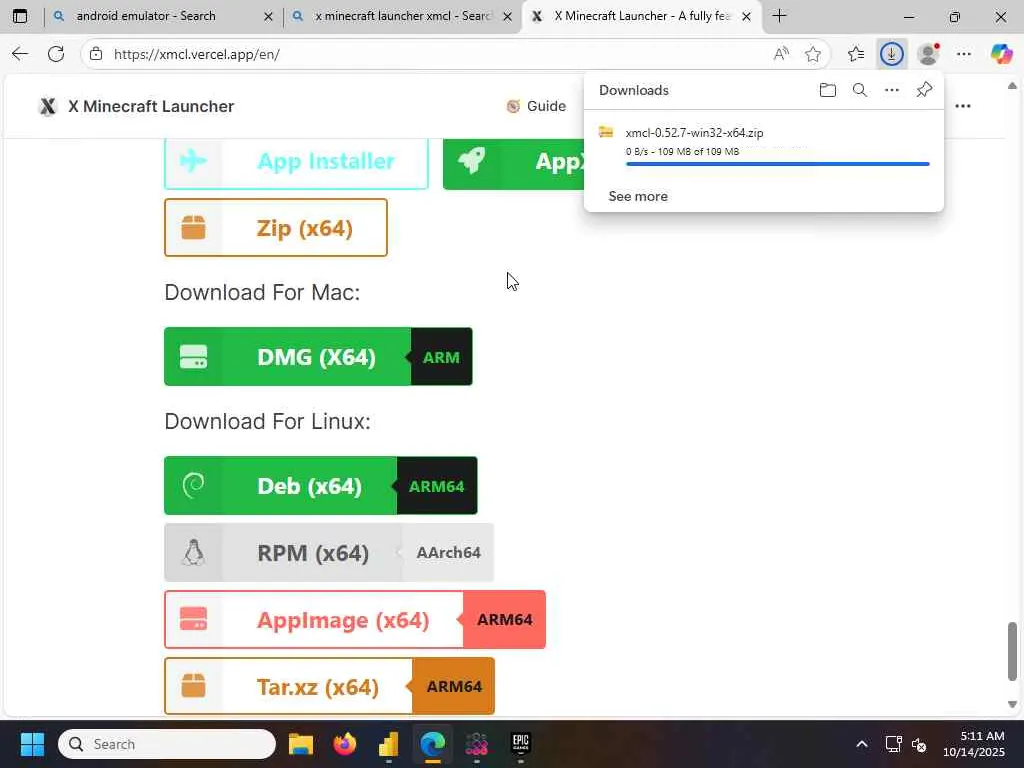Image resolution: width=1024 pixels, height=768 pixels.
Task: Pin the Downloads panel
Action: 924,90
